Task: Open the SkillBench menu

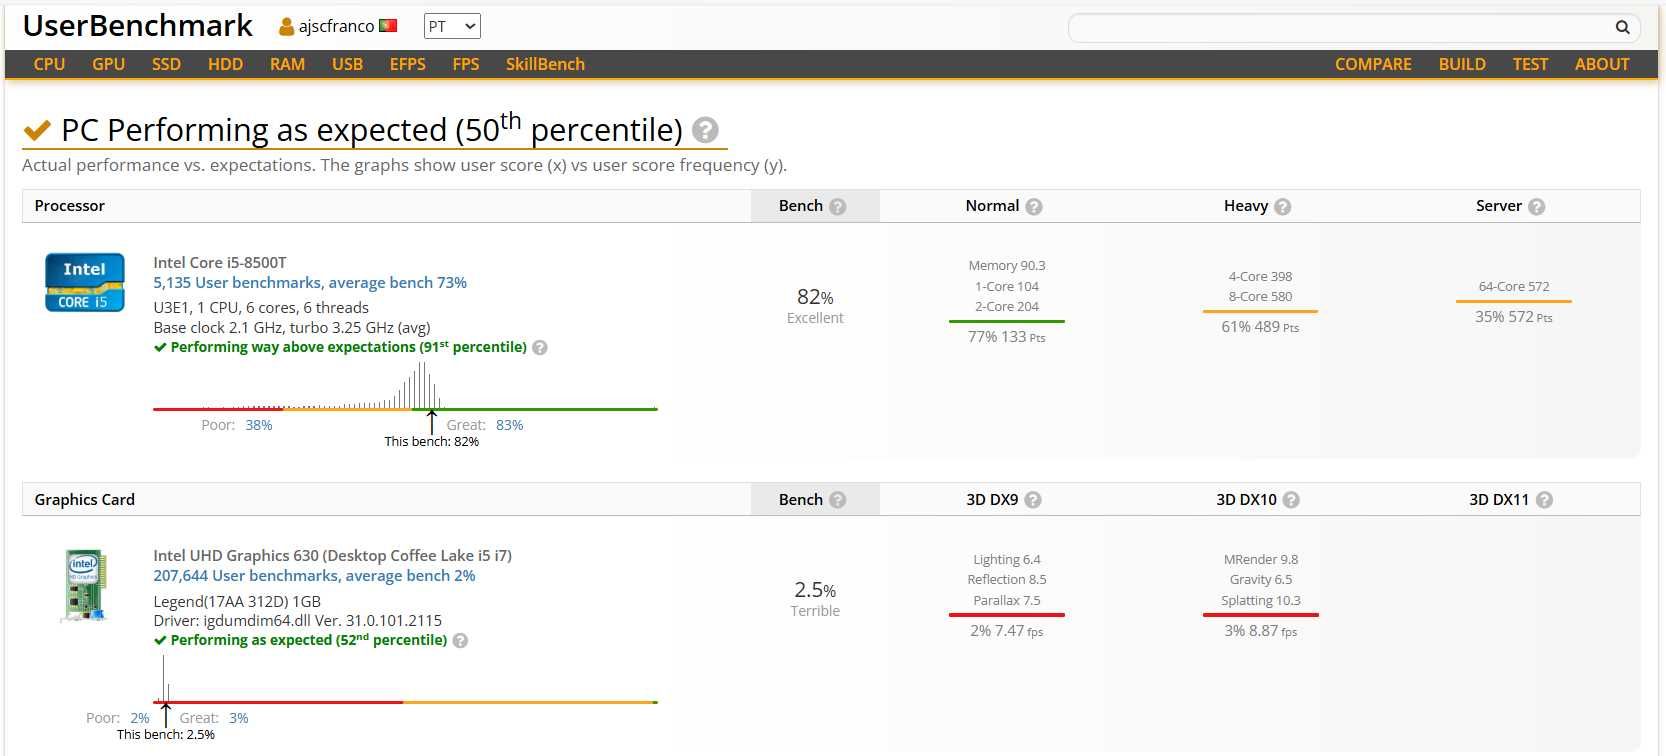Action: coord(545,64)
